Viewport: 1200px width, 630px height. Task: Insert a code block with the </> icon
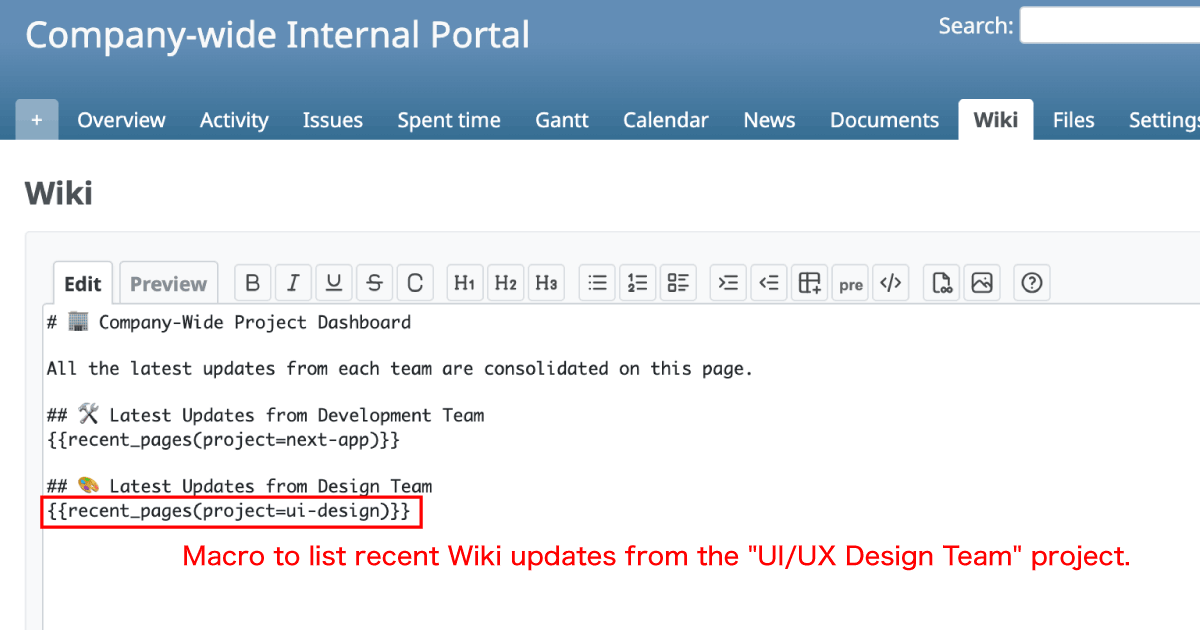click(890, 282)
